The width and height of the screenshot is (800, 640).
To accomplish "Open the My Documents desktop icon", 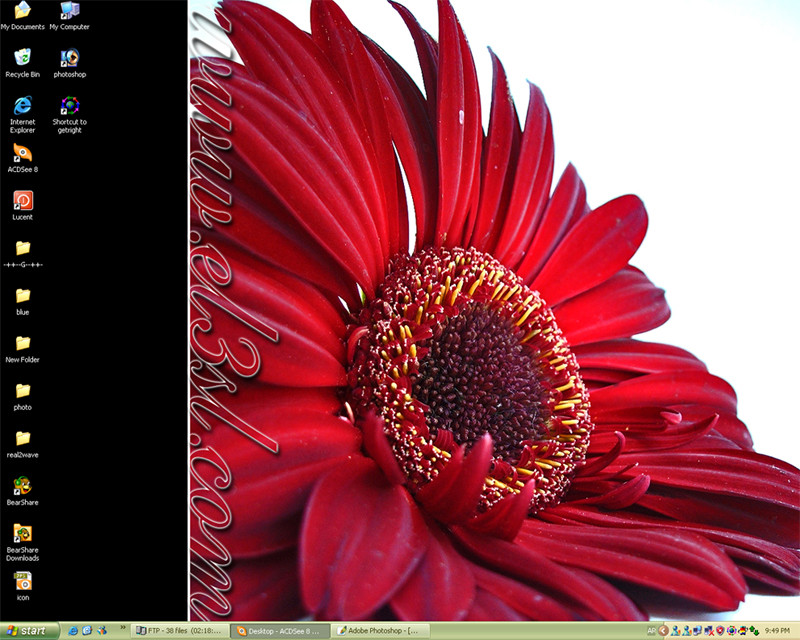I will point(22,15).
